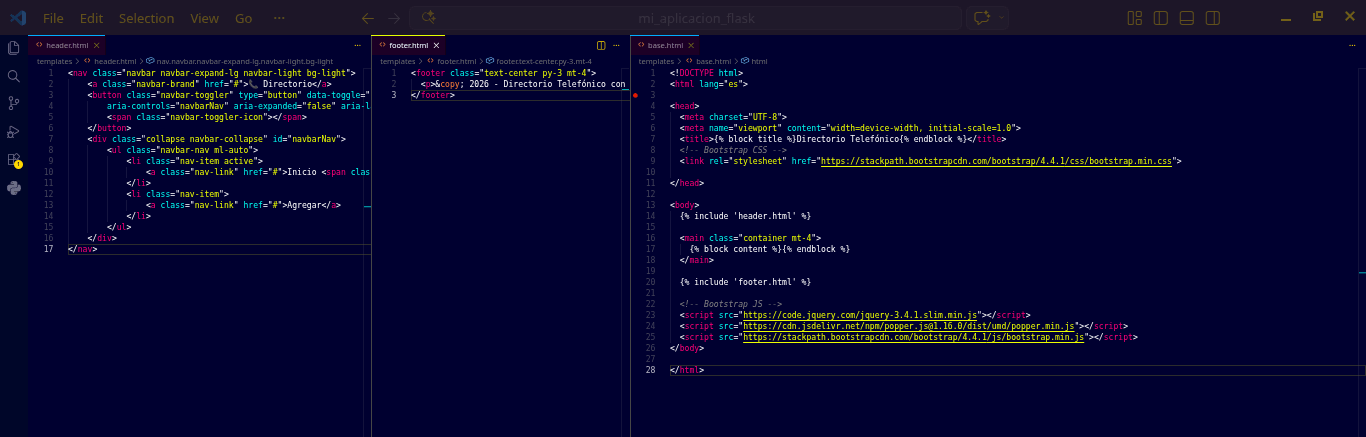Expand the footer.html breadcrumb
The height and width of the screenshot is (437, 1366).
[x=457, y=62]
